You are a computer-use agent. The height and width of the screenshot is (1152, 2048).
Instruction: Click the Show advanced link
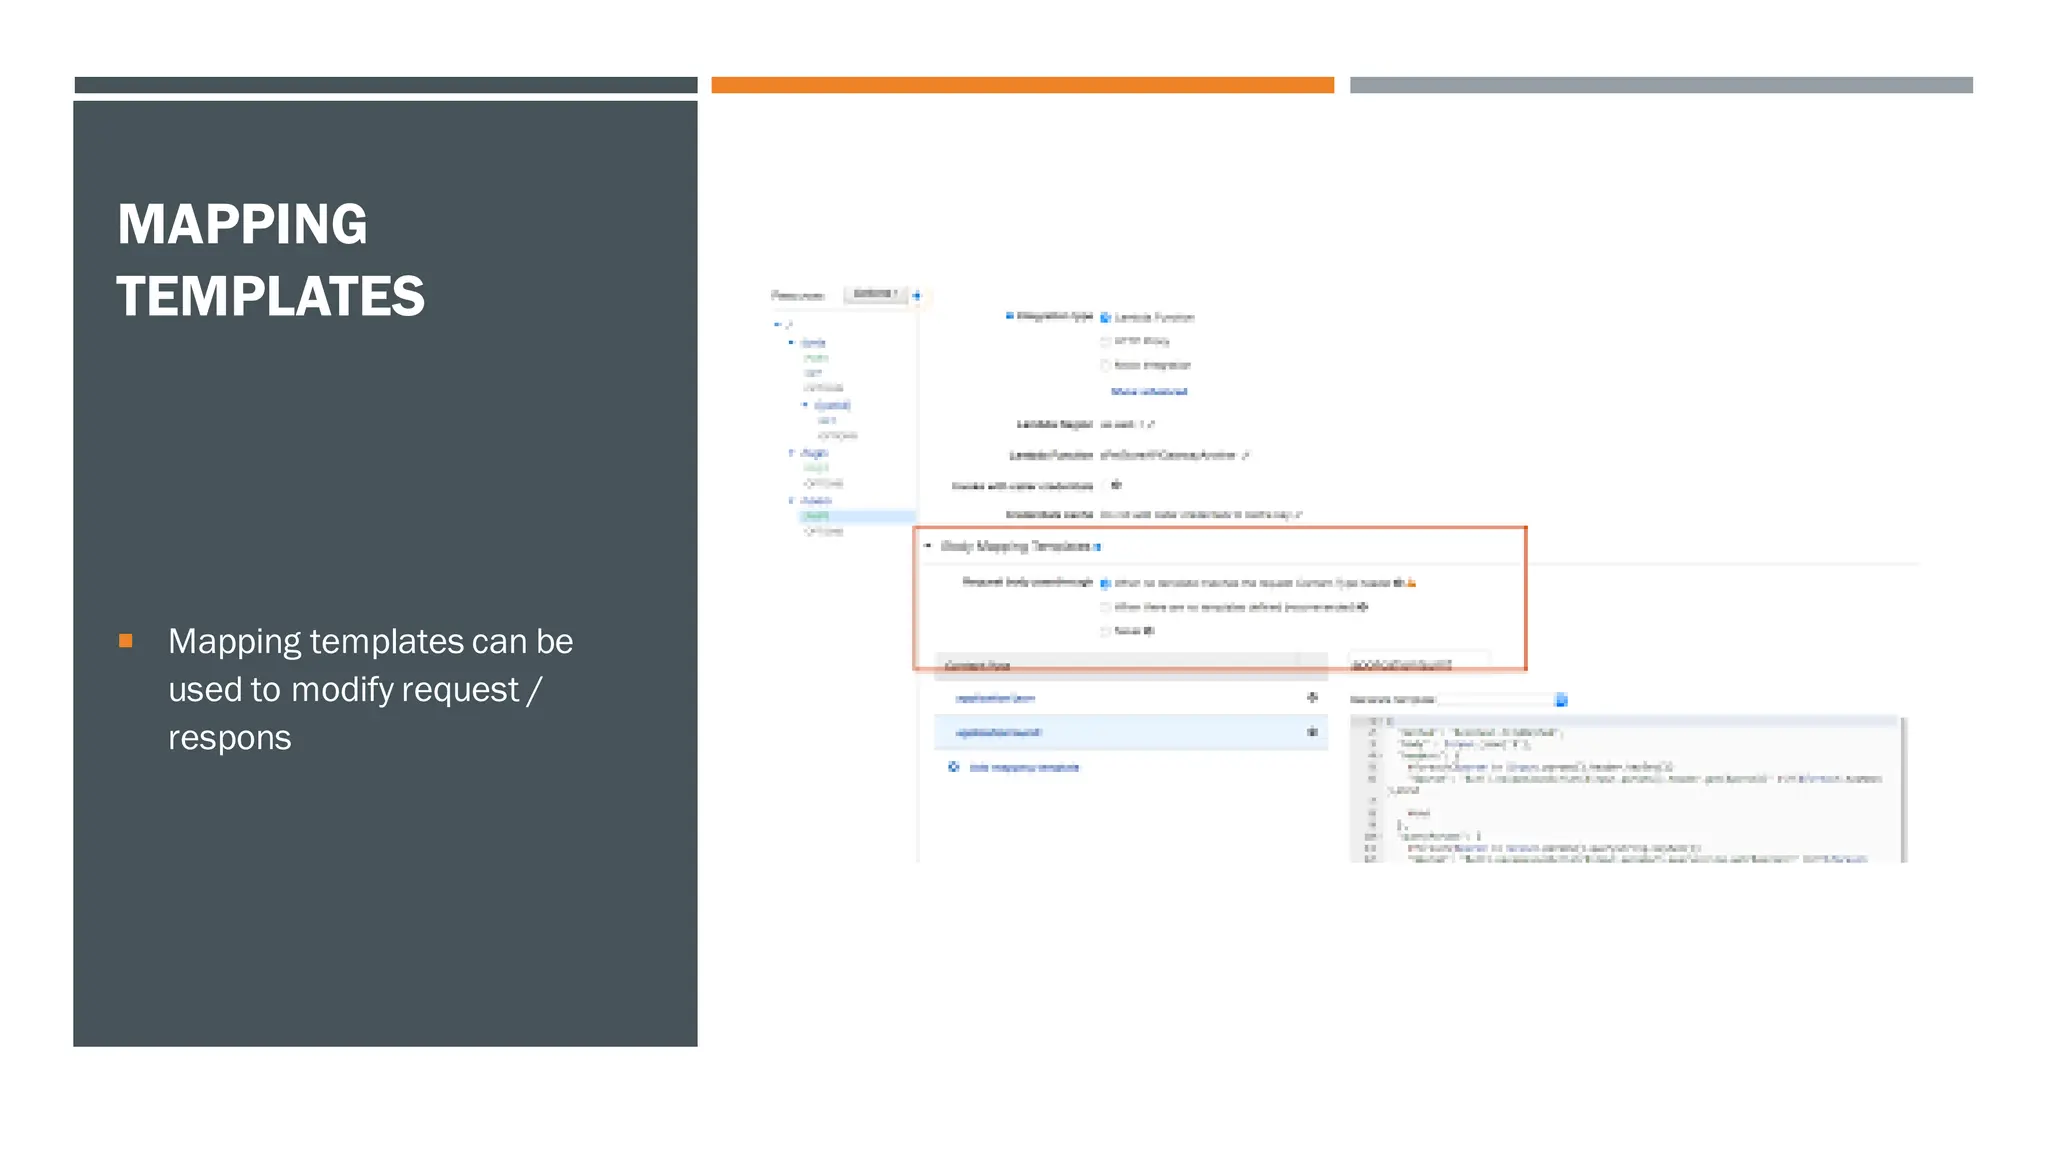click(x=1149, y=392)
